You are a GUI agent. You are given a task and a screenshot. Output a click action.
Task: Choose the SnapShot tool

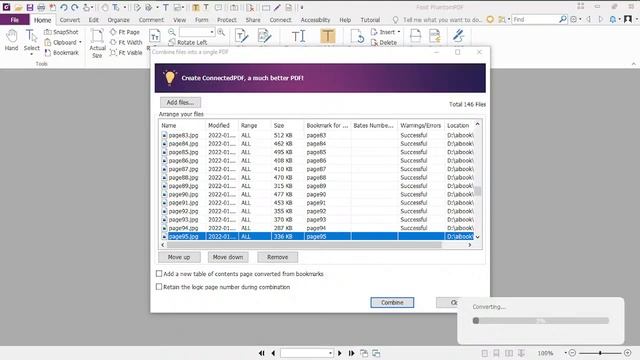(x=61, y=32)
